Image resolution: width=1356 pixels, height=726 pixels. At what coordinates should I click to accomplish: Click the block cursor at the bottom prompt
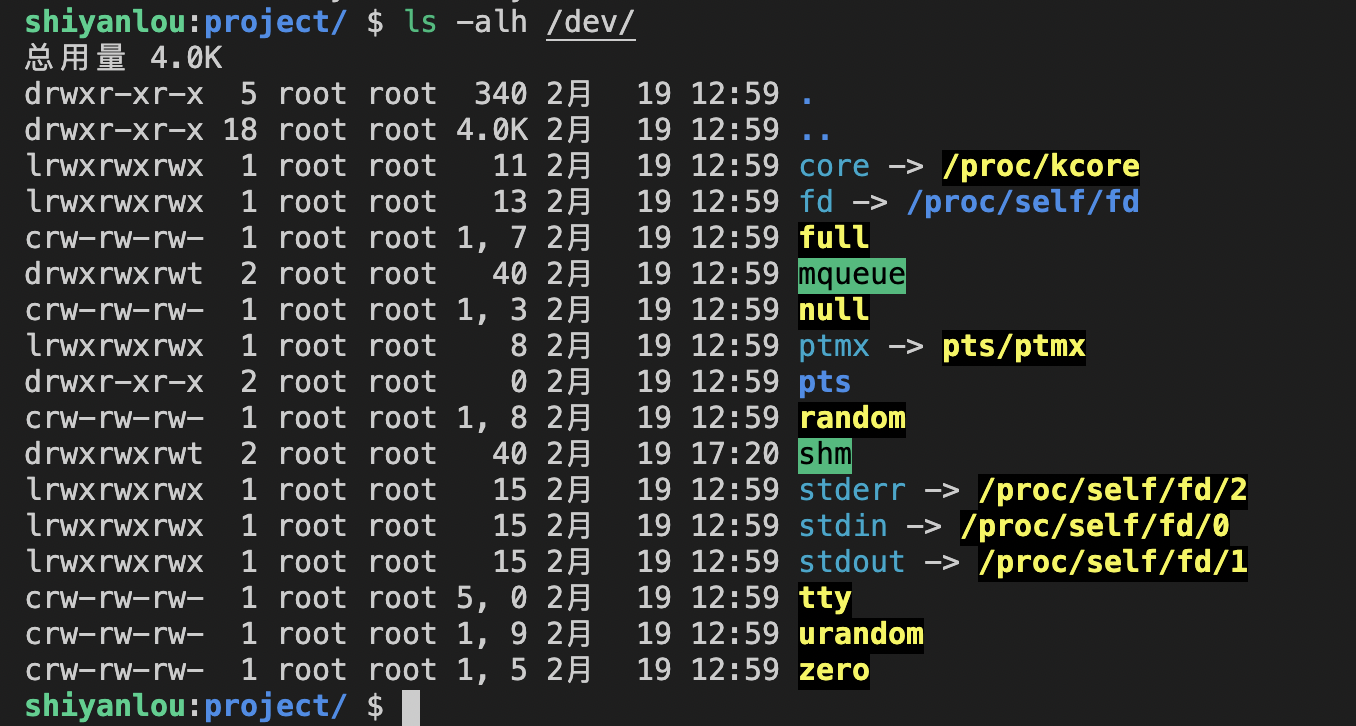[x=411, y=706]
